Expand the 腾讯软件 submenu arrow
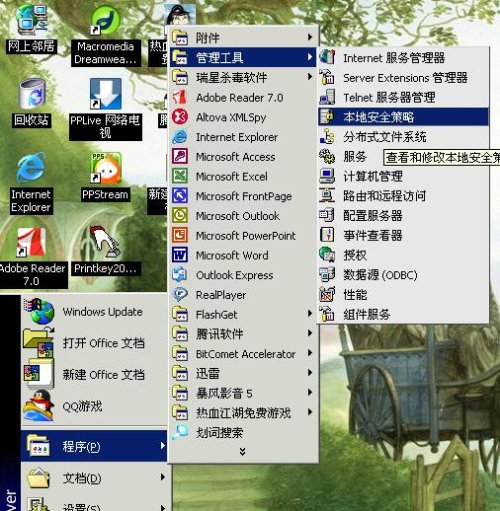Viewport: 500px width, 511px height. tap(310, 333)
